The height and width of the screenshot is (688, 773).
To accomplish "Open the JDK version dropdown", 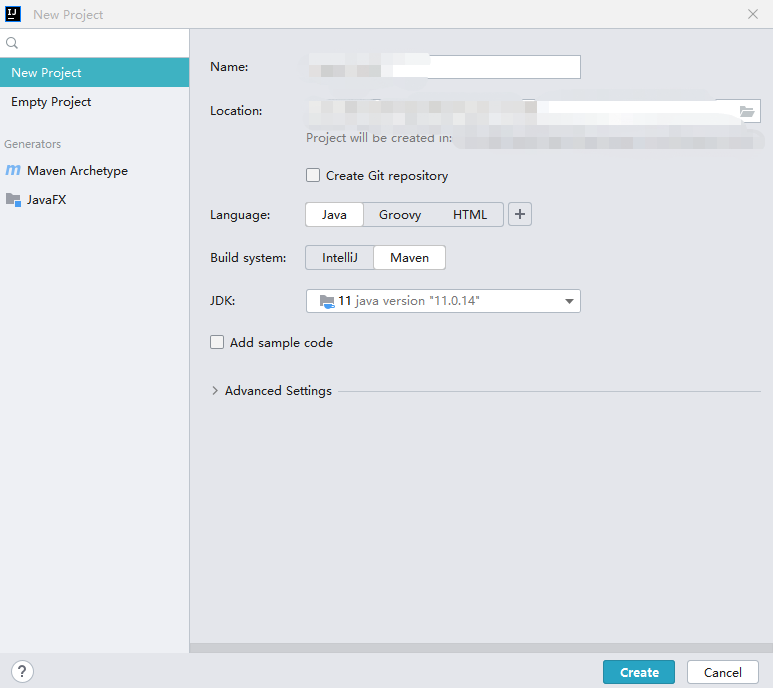I will (x=443, y=301).
